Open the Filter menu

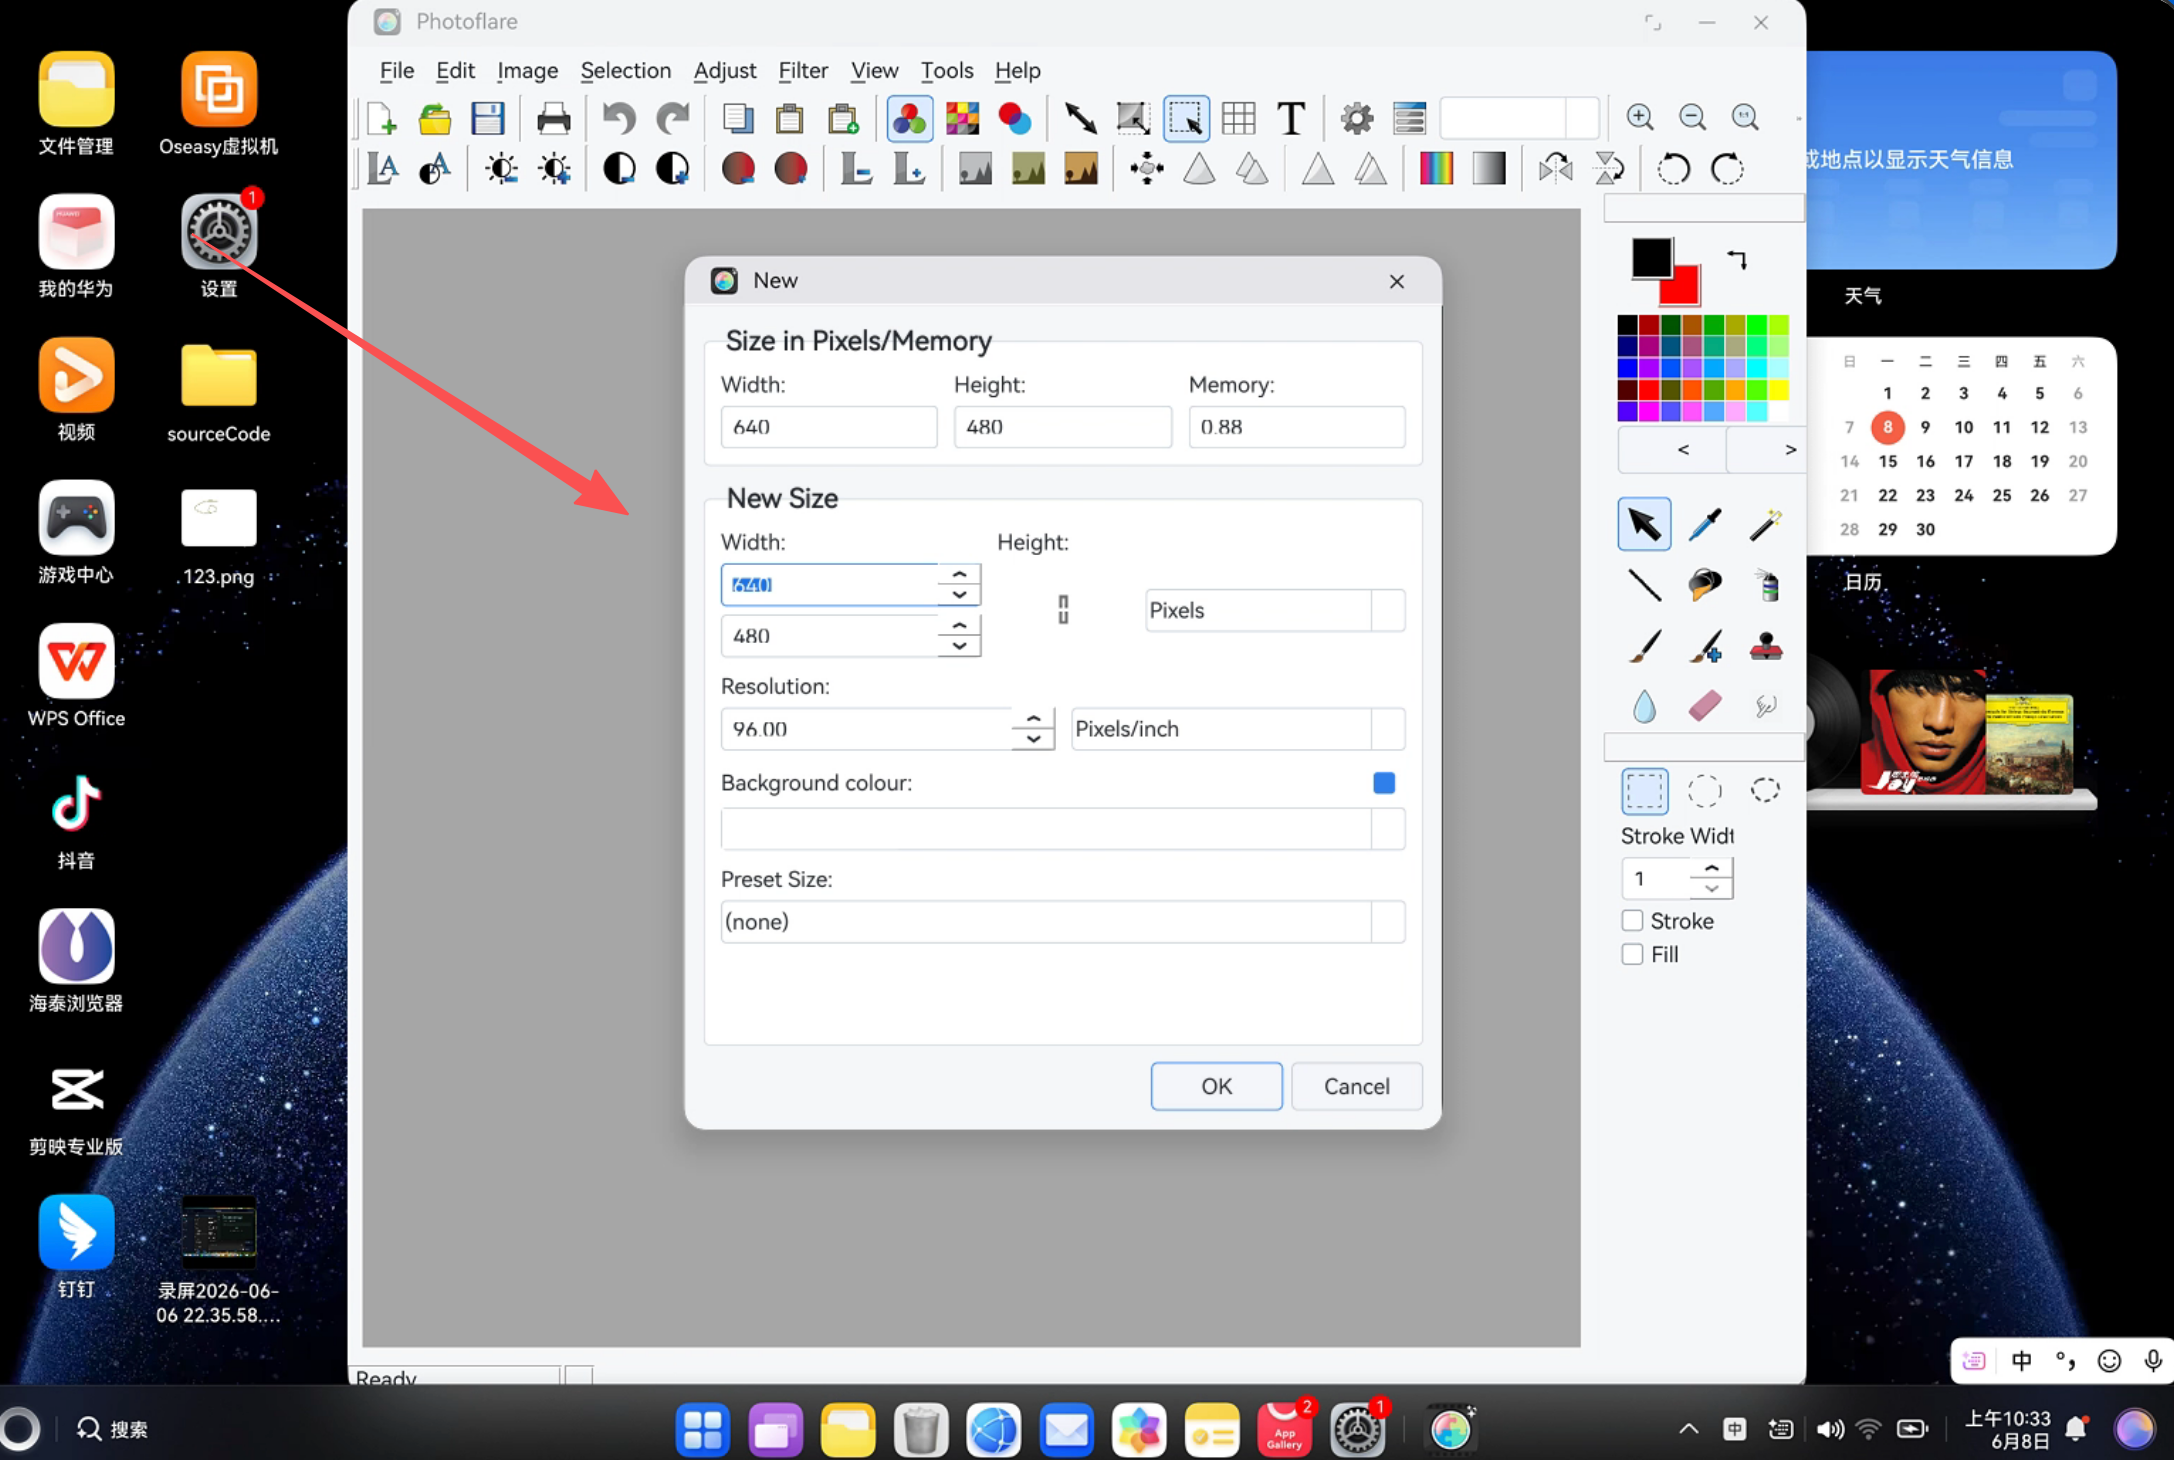803,70
